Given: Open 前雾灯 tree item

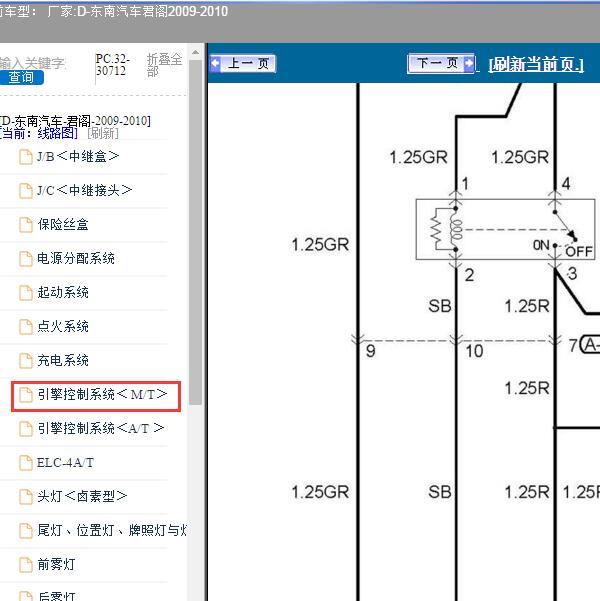Looking at the screenshot, I should [x=56, y=565].
